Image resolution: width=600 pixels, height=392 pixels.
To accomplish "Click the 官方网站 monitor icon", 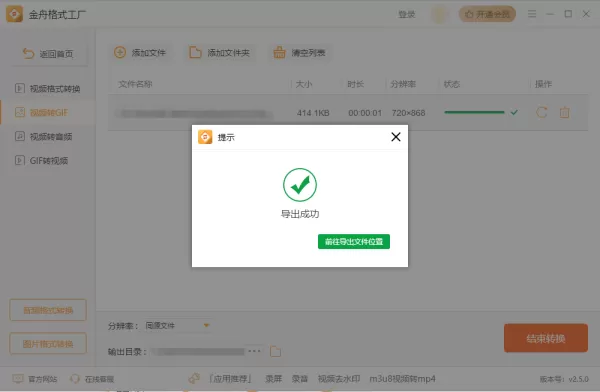I will (x=18, y=379).
